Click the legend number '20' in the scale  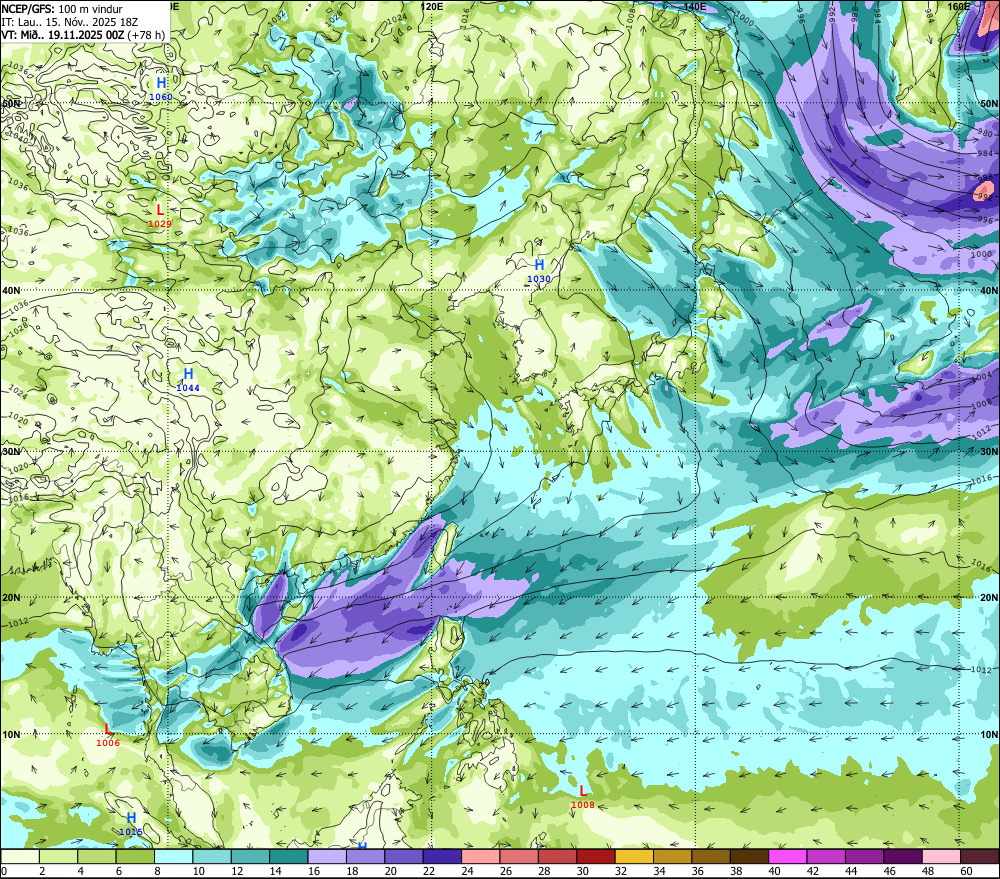coord(390,871)
